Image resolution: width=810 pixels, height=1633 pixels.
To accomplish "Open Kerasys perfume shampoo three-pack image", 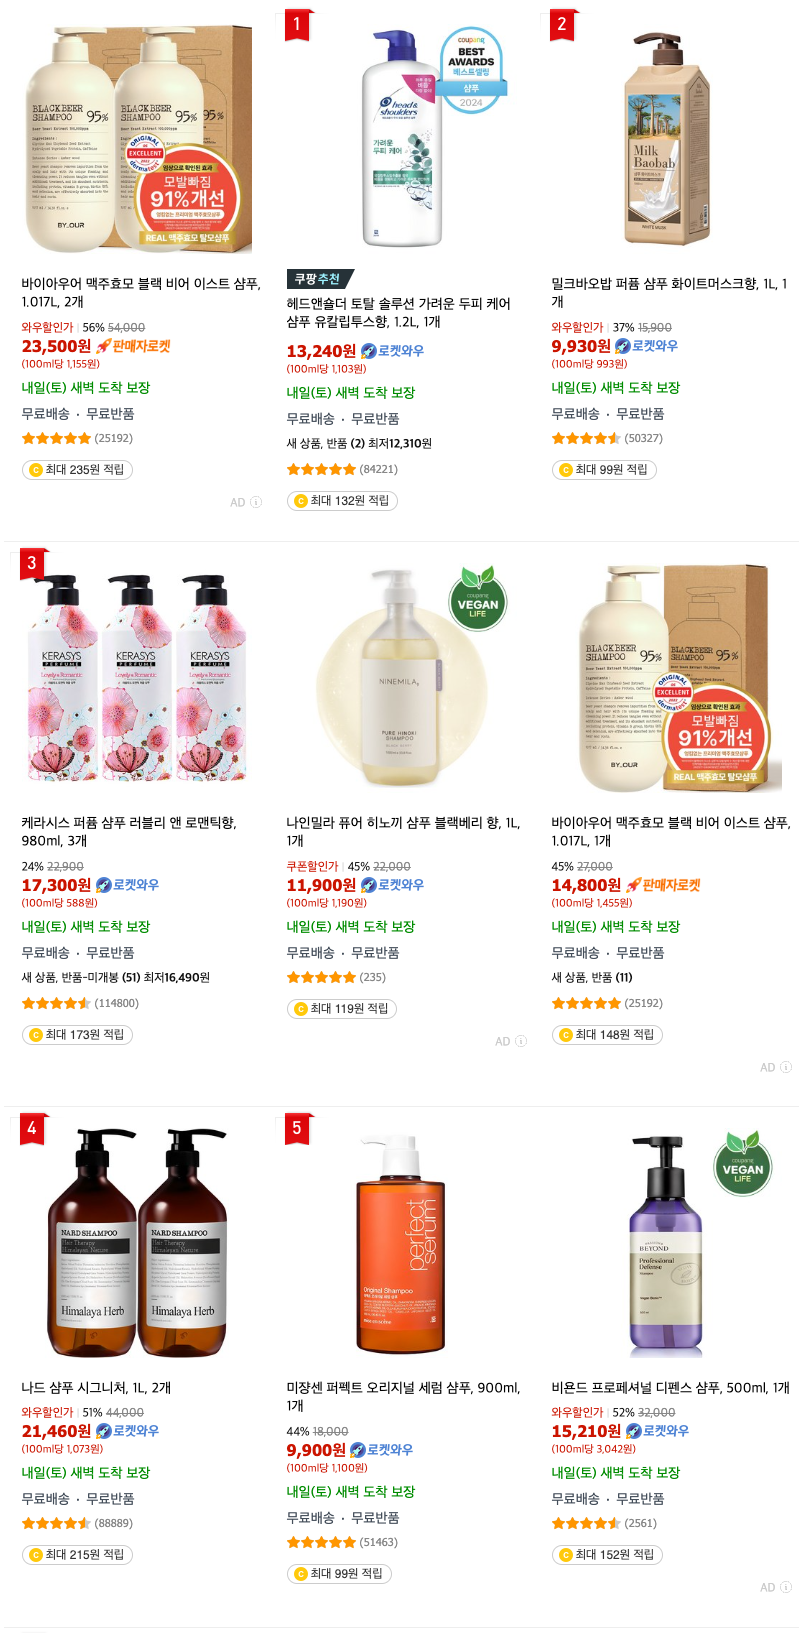I will pyautogui.click(x=136, y=677).
